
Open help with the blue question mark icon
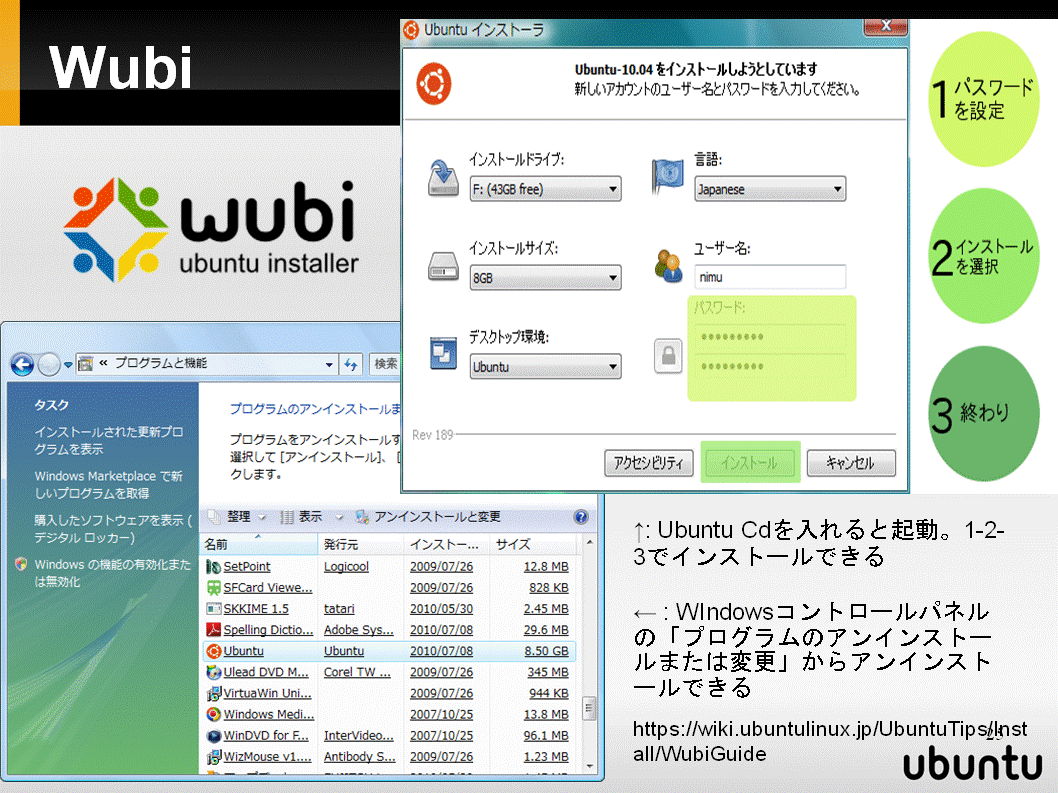[x=580, y=517]
